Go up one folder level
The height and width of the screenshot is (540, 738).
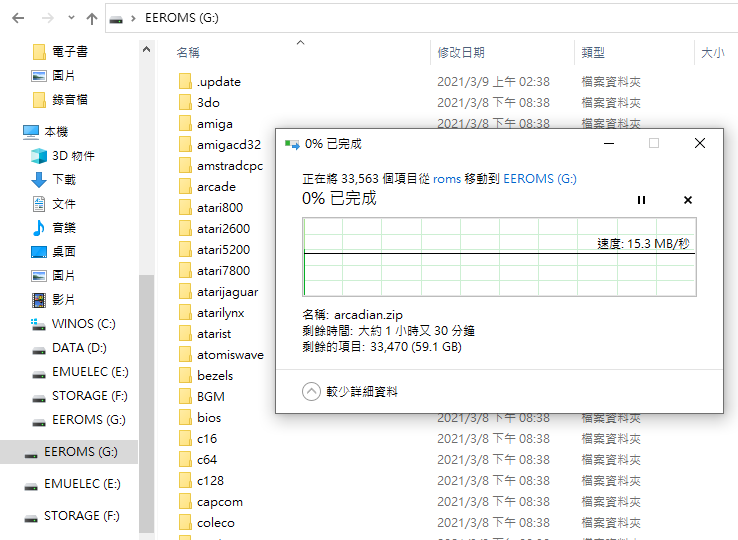pos(92,19)
